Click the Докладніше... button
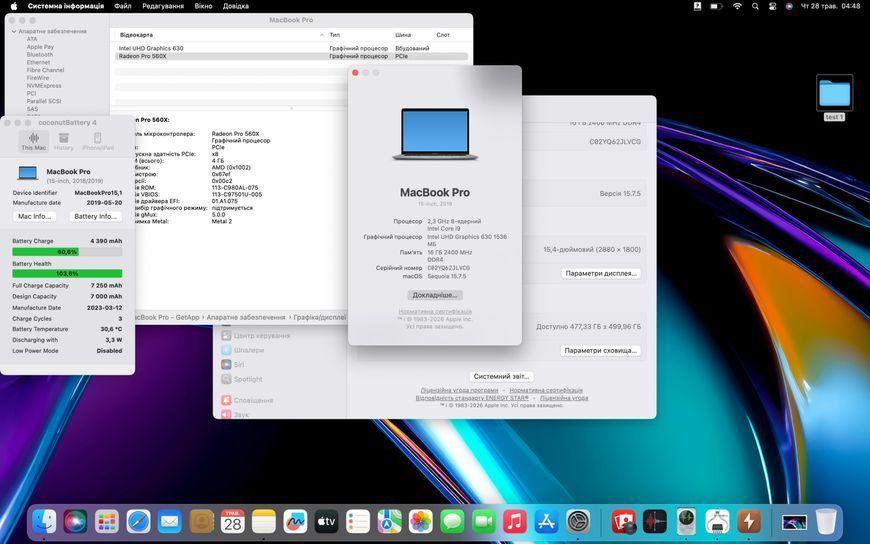Image resolution: width=870 pixels, height=544 pixels. click(434, 295)
